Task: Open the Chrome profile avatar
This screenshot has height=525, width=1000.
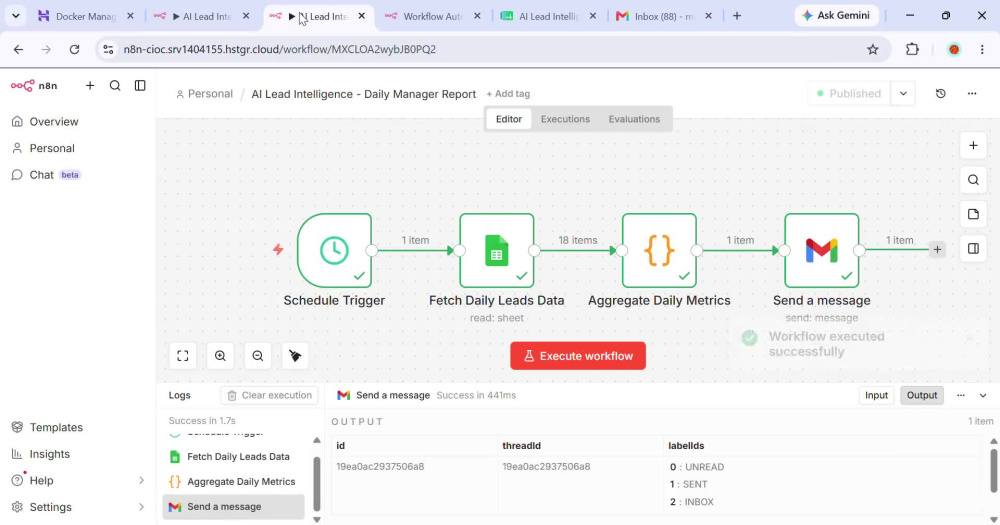Action: 954,49
